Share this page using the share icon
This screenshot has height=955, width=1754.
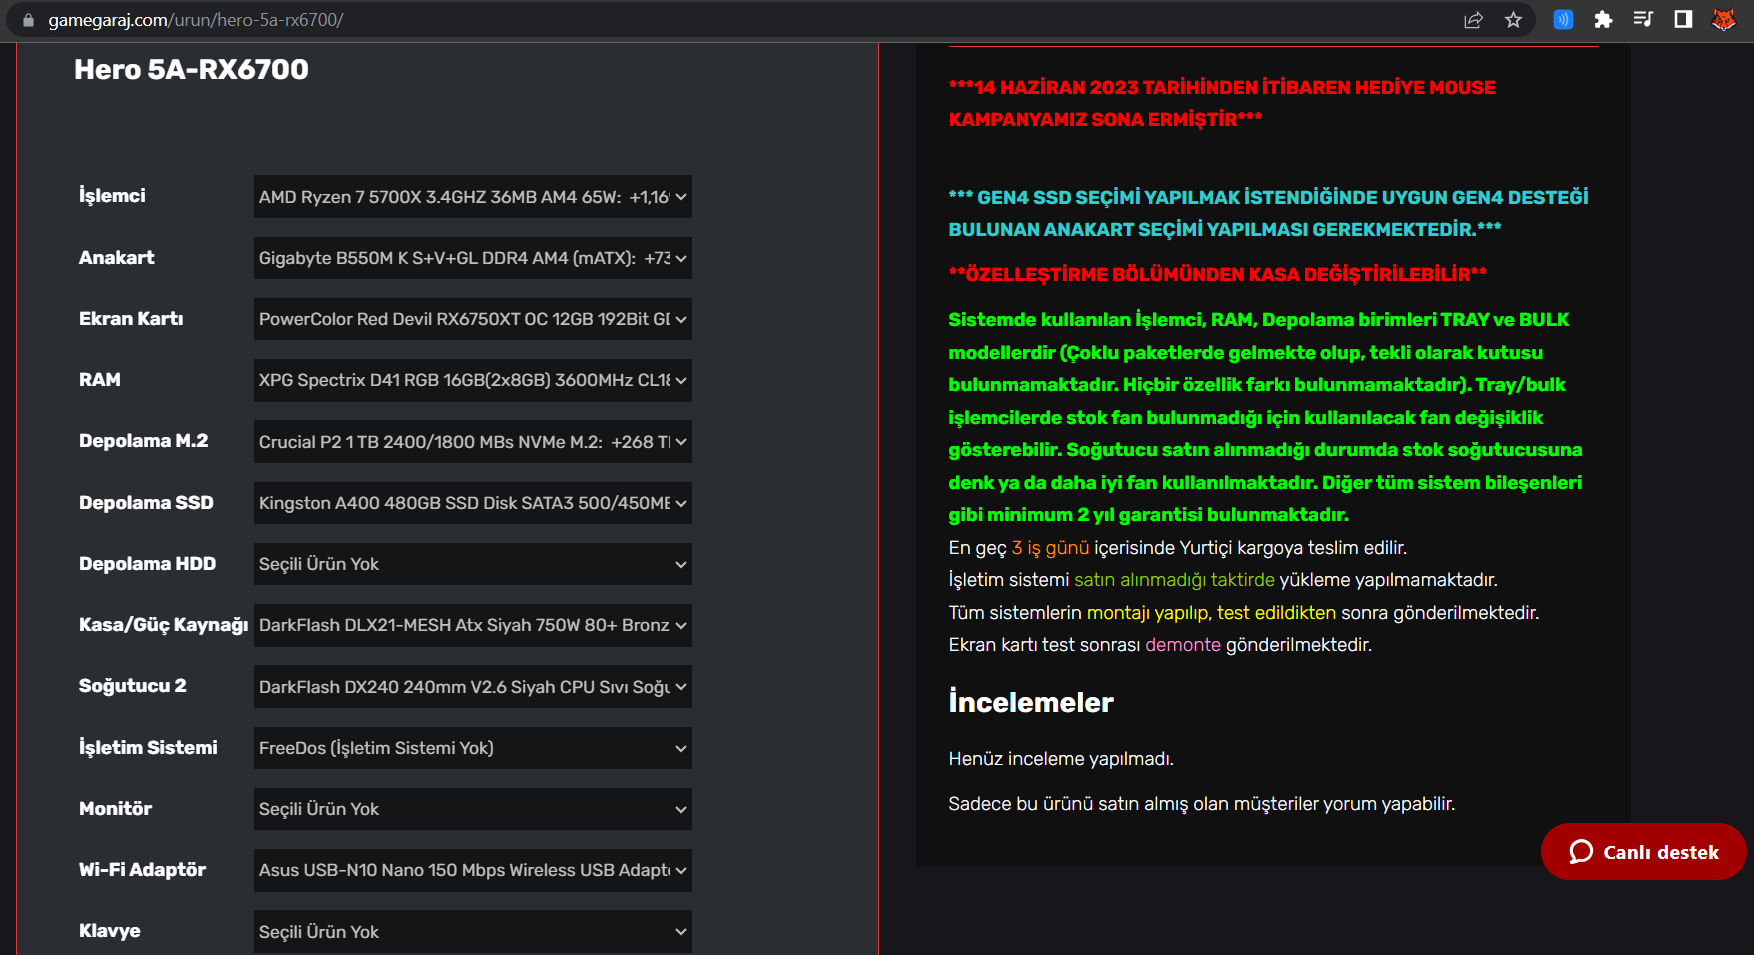point(1473,20)
